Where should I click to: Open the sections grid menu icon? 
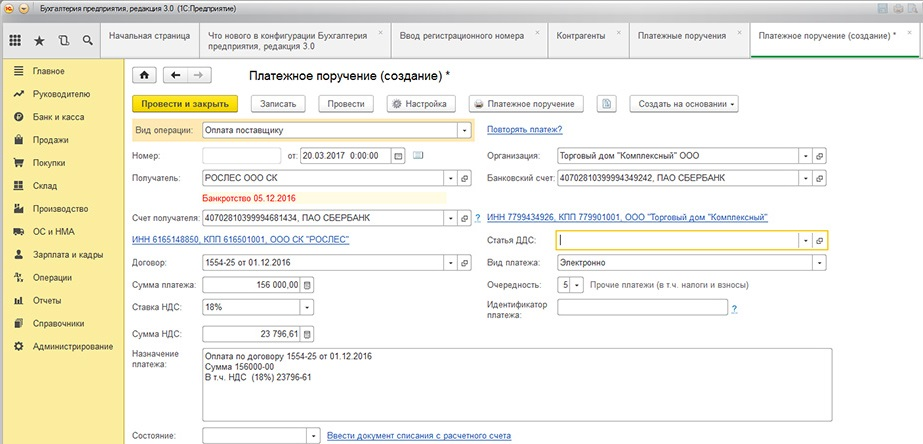coord(15,41)
